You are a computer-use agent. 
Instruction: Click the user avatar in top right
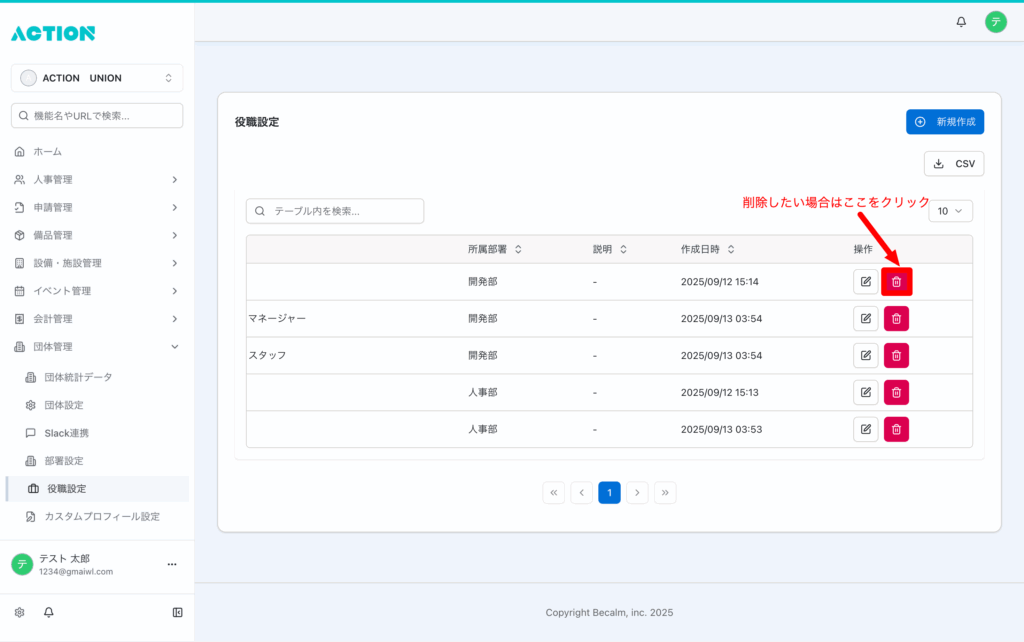click(x=995, y=21)
